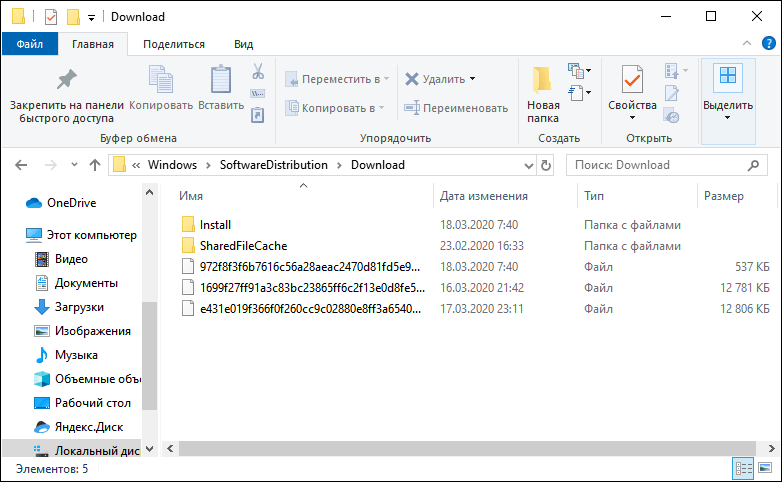Click the New item icon in Создать group
Viewport: 782px width, 482px height.
[577, 71]
